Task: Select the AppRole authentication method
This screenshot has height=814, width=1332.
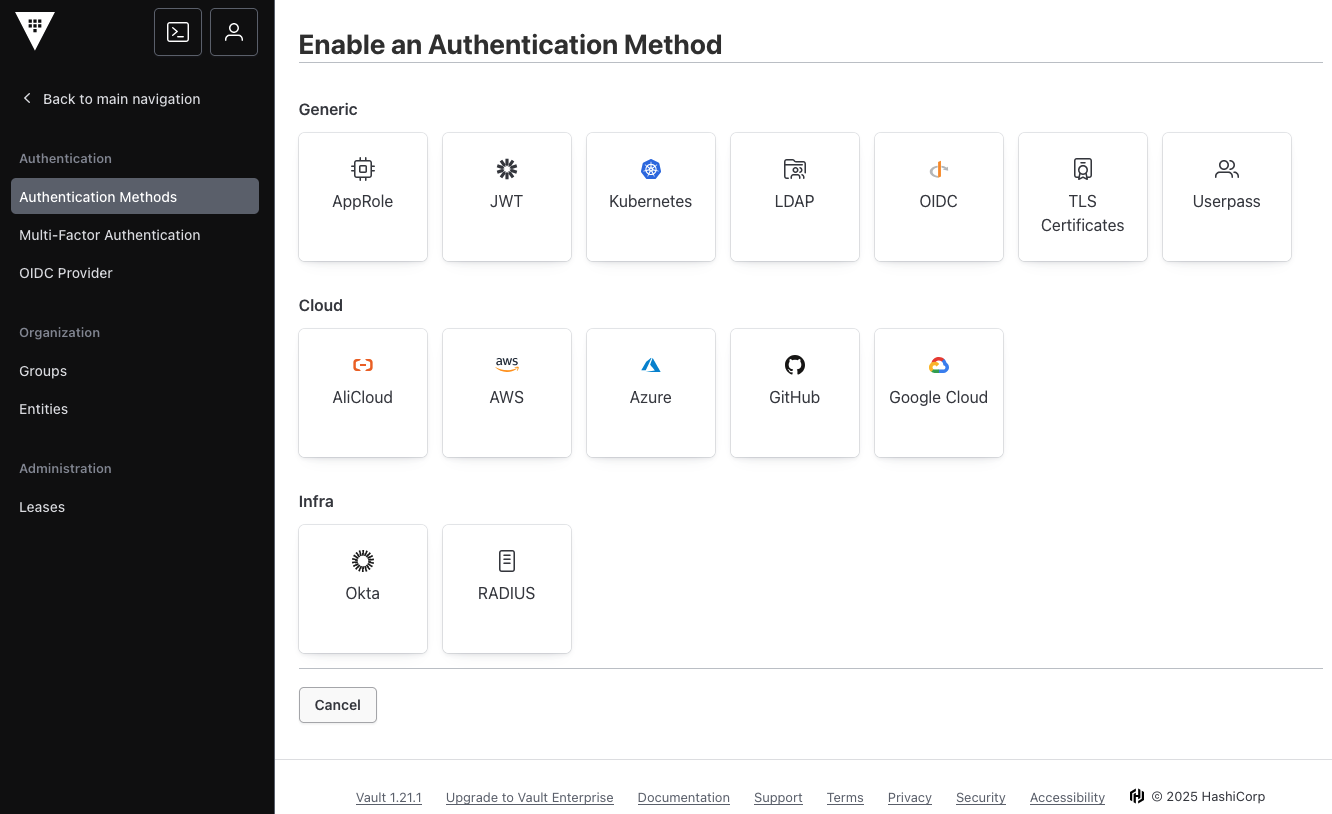Action: pos(363,197)
